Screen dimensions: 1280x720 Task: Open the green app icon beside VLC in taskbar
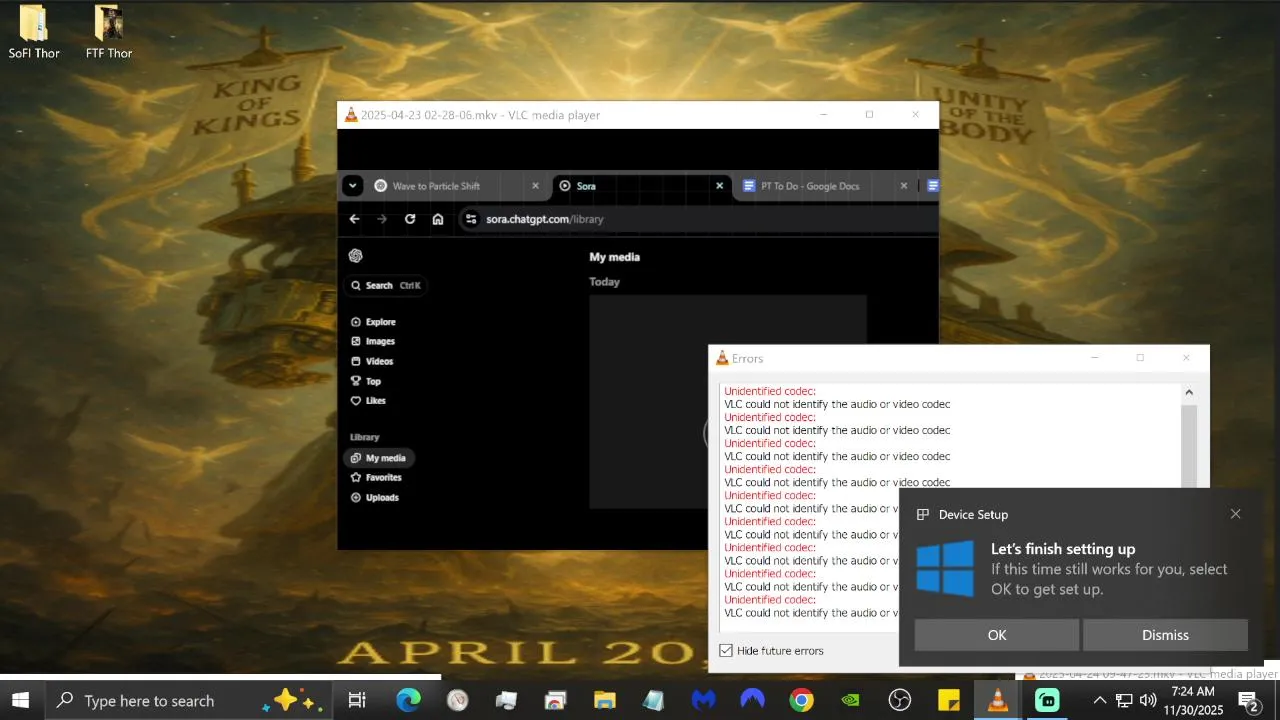(1046, 700)
